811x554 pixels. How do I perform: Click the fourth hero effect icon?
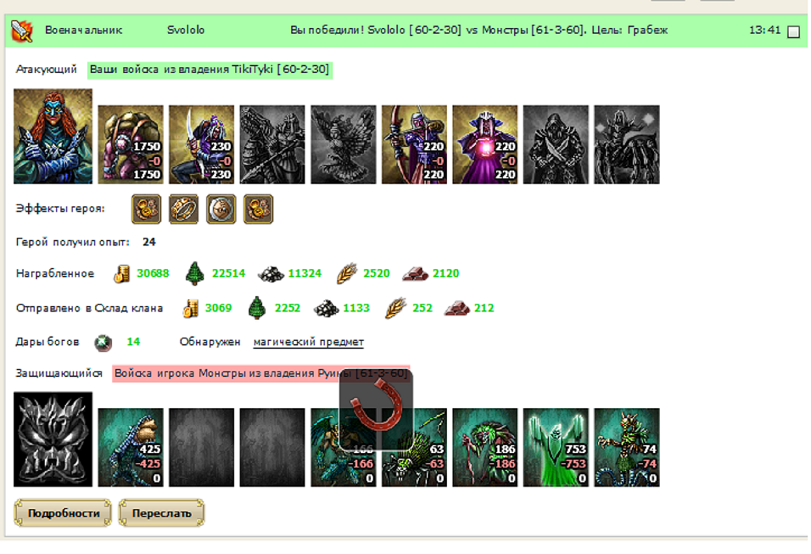258,209
